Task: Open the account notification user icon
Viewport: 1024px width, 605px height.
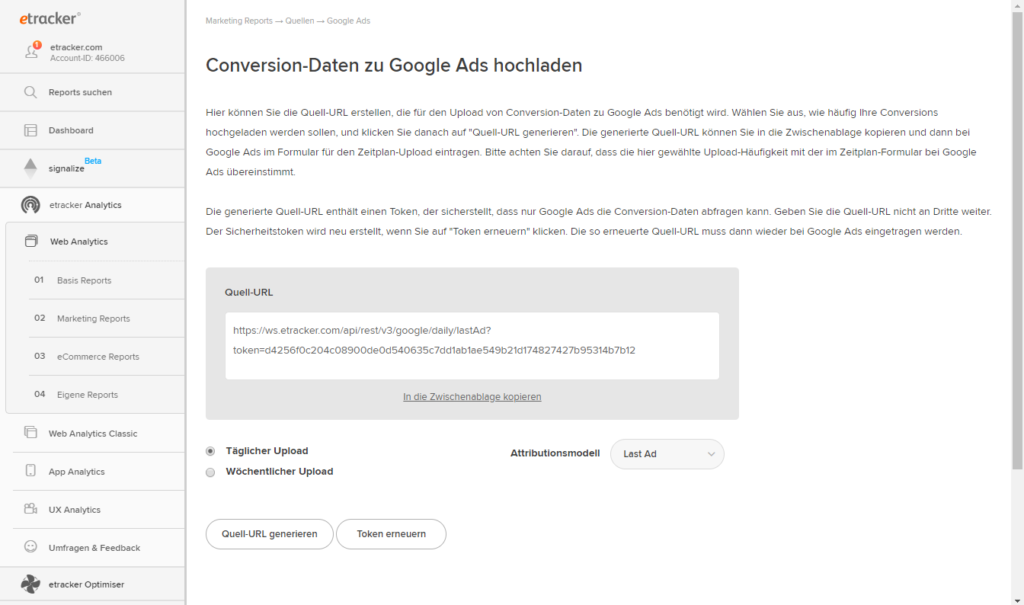Action: [32, 50]
